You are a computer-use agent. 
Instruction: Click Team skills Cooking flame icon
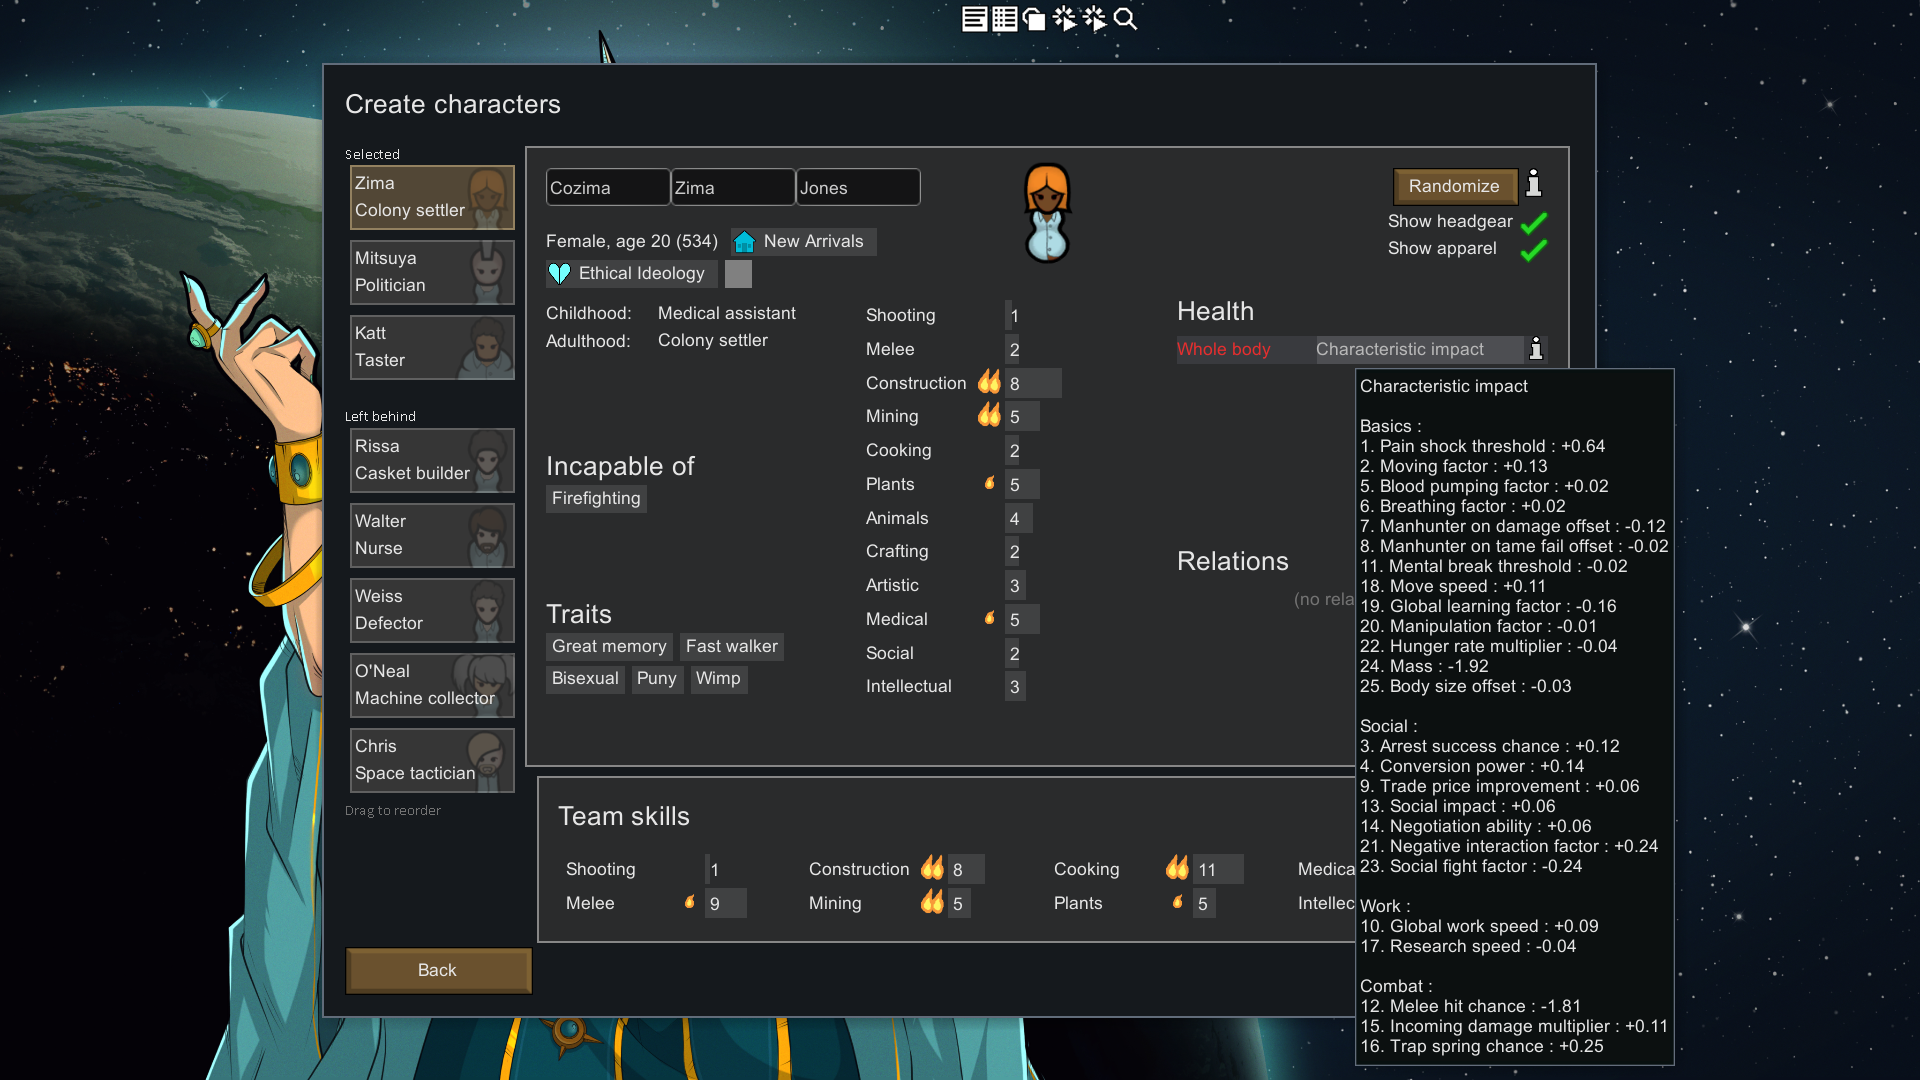click(1177, 868)
